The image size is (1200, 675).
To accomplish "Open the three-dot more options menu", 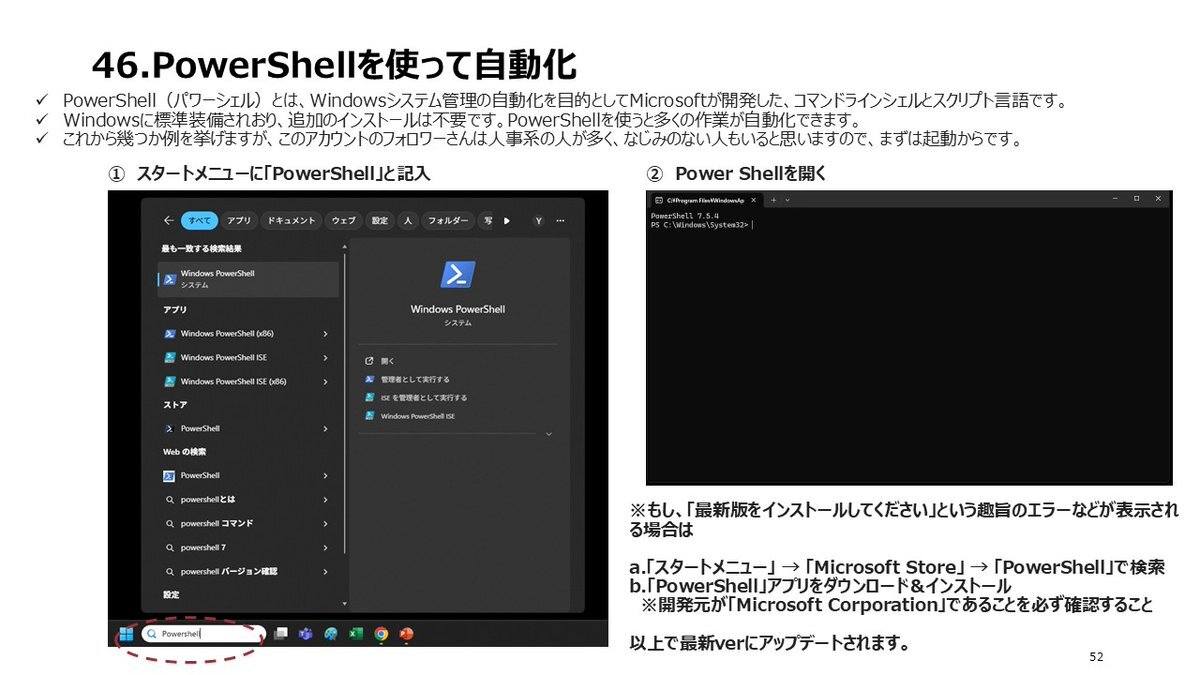I will [x=560, y=220].
